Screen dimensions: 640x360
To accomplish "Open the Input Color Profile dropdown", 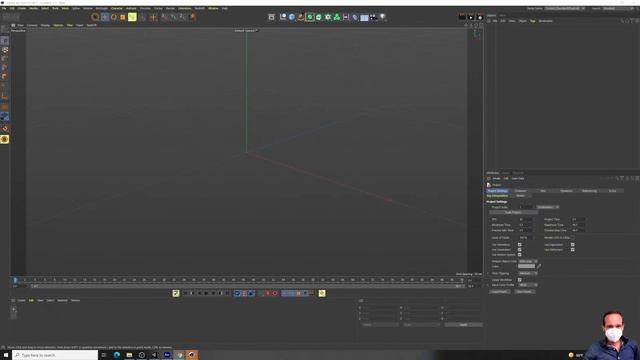I will [528, 285].
